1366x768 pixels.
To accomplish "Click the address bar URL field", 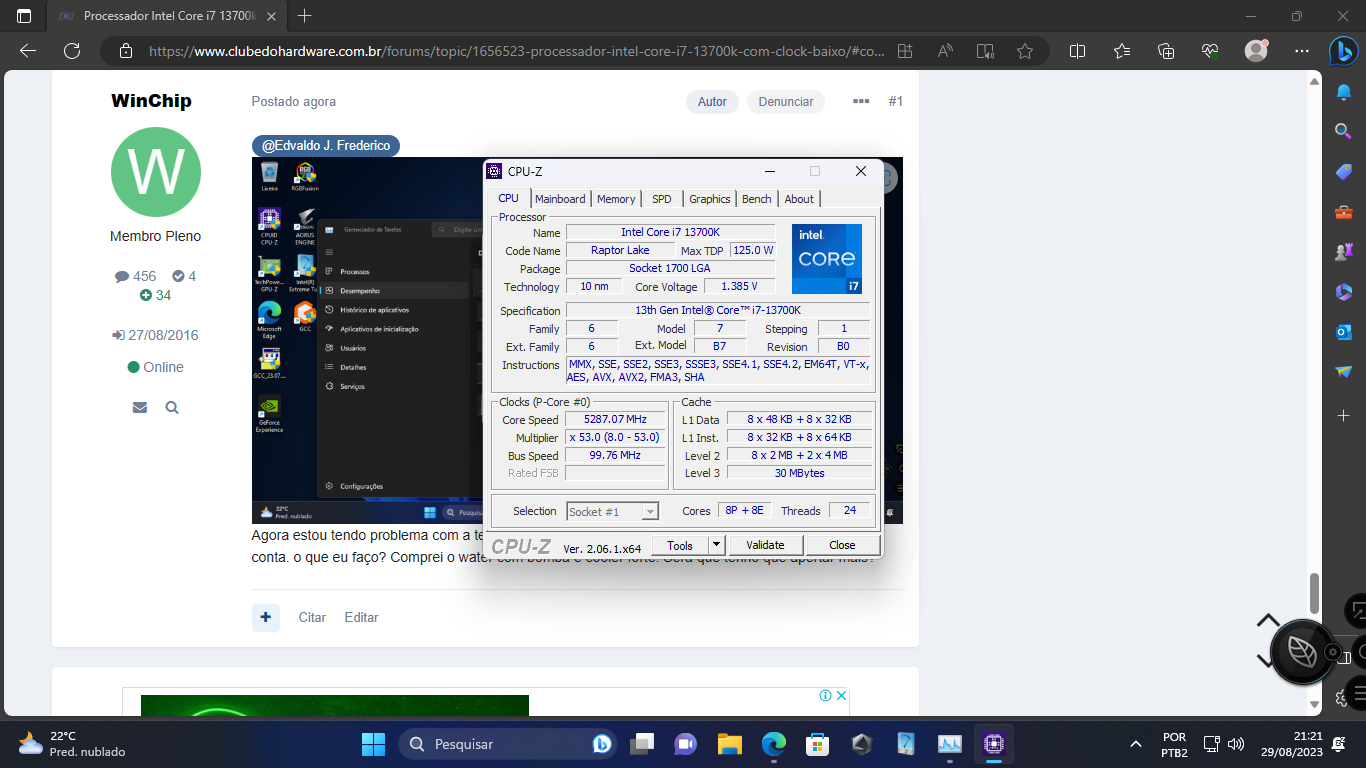I will (x=516, y=51).
